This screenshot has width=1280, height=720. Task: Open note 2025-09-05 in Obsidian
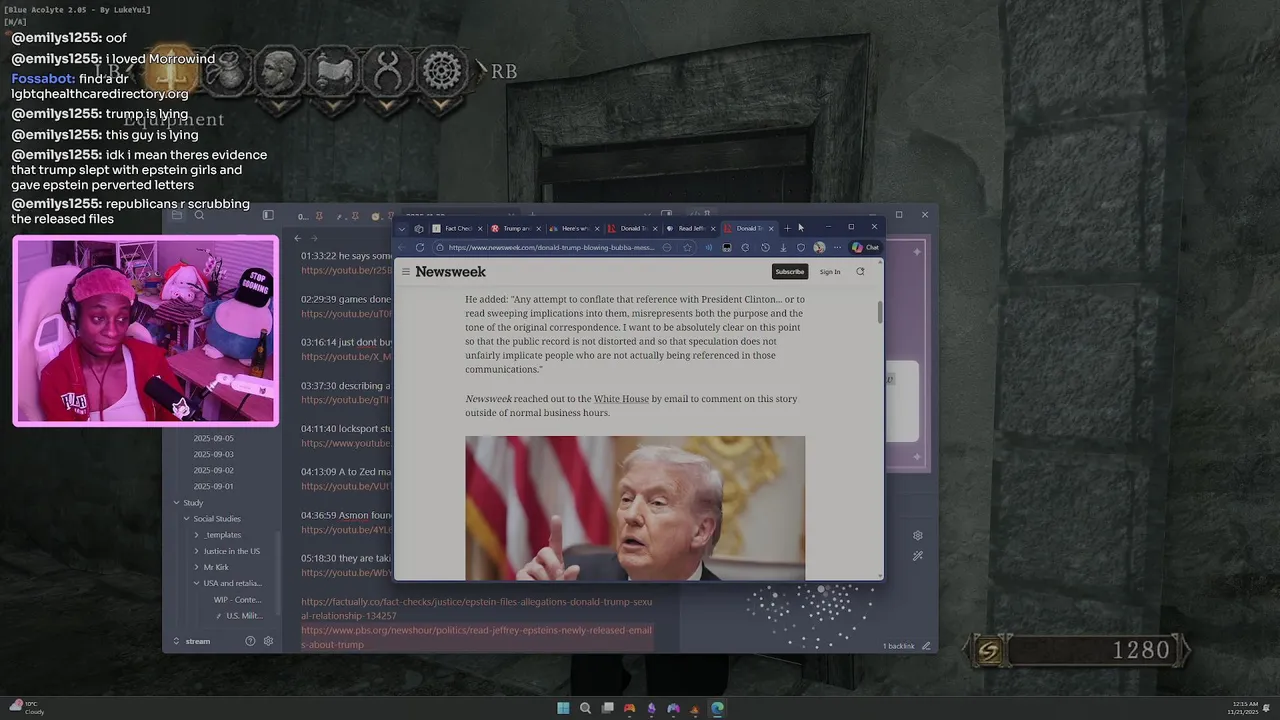[x=213, y=438]
